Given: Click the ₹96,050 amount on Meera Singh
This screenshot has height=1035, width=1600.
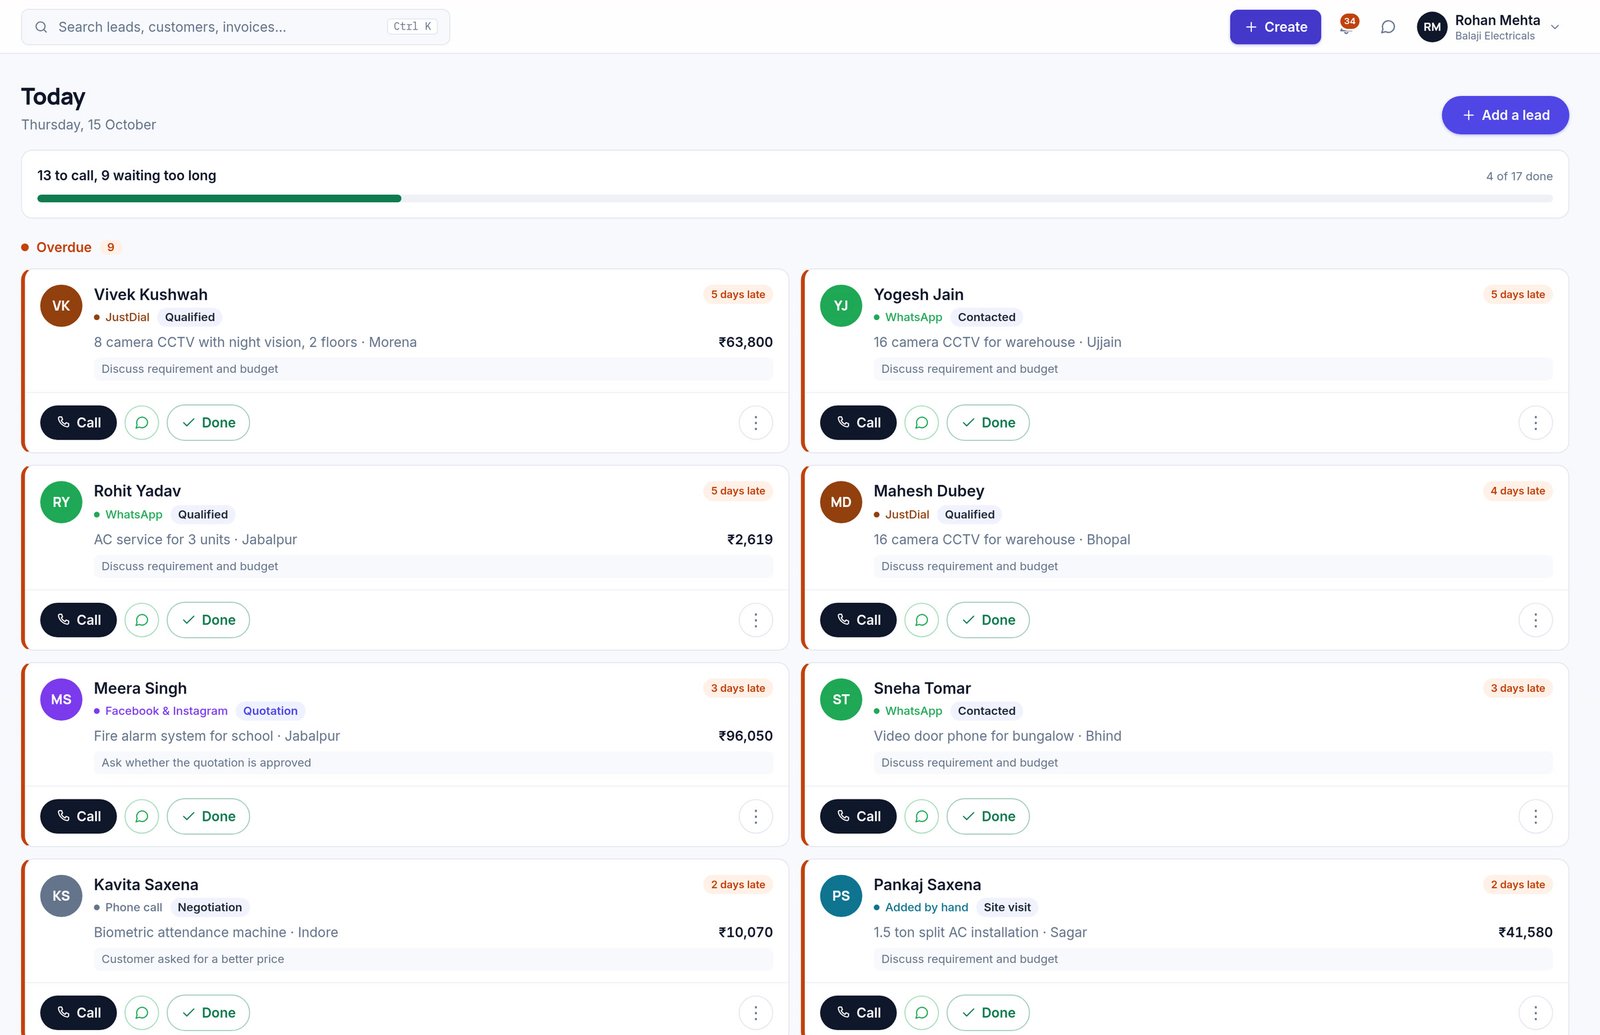Looking at the screenshot, I should coord(746,736).
